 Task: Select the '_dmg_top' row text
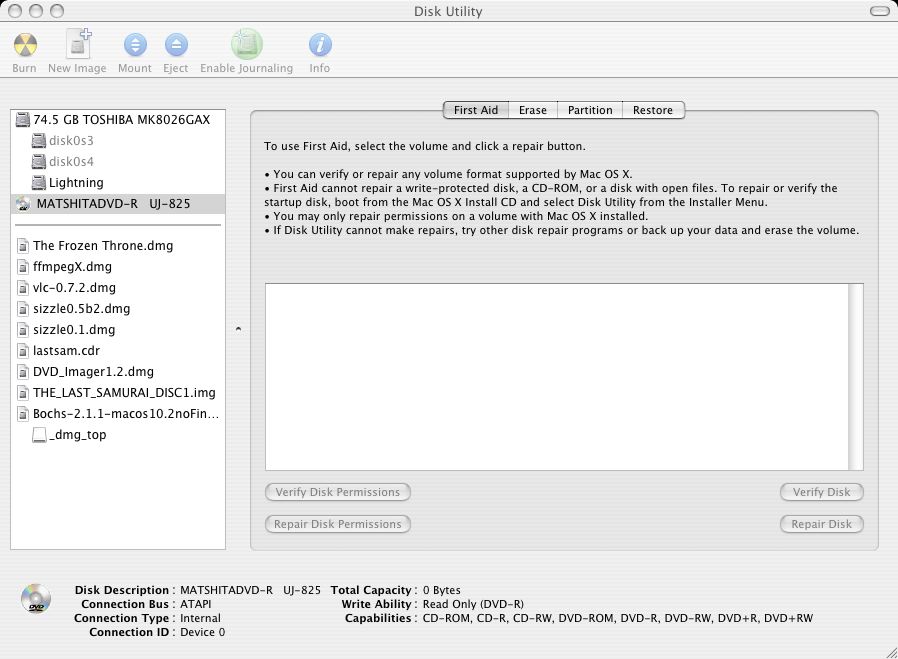[77, 435]
